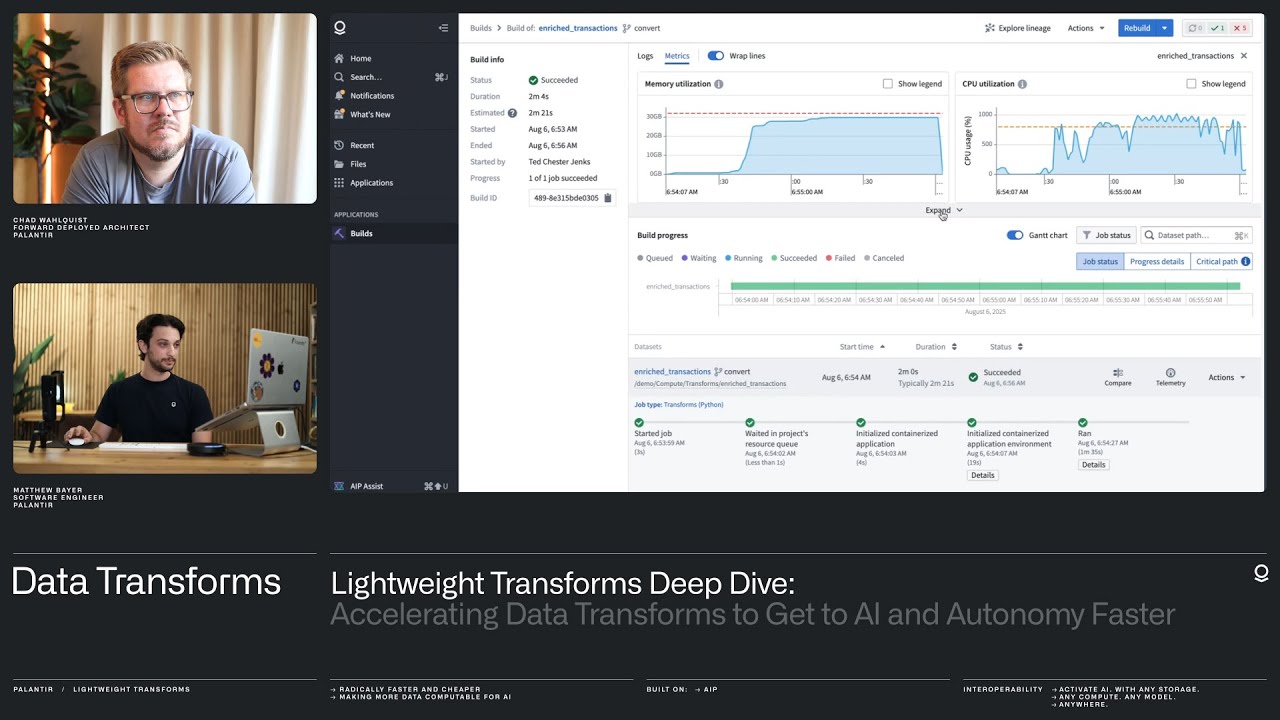Click the failed count badge showing 5
Screen dimensions: 1280x720
click(x=1240, y=28)
